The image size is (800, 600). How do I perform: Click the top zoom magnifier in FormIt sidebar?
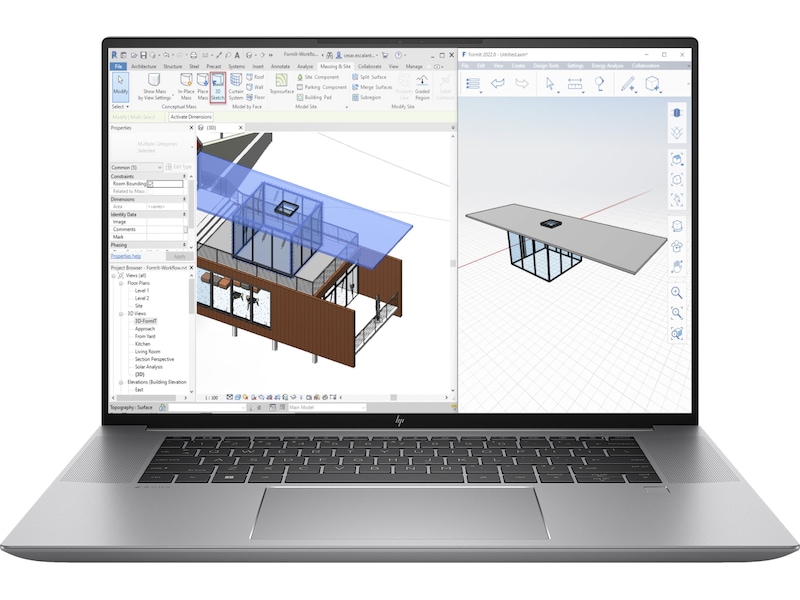tap(677, 293)
